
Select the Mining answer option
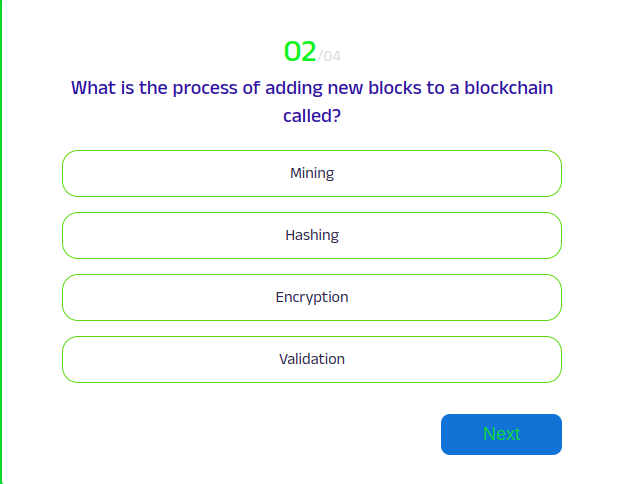point(311,173)
